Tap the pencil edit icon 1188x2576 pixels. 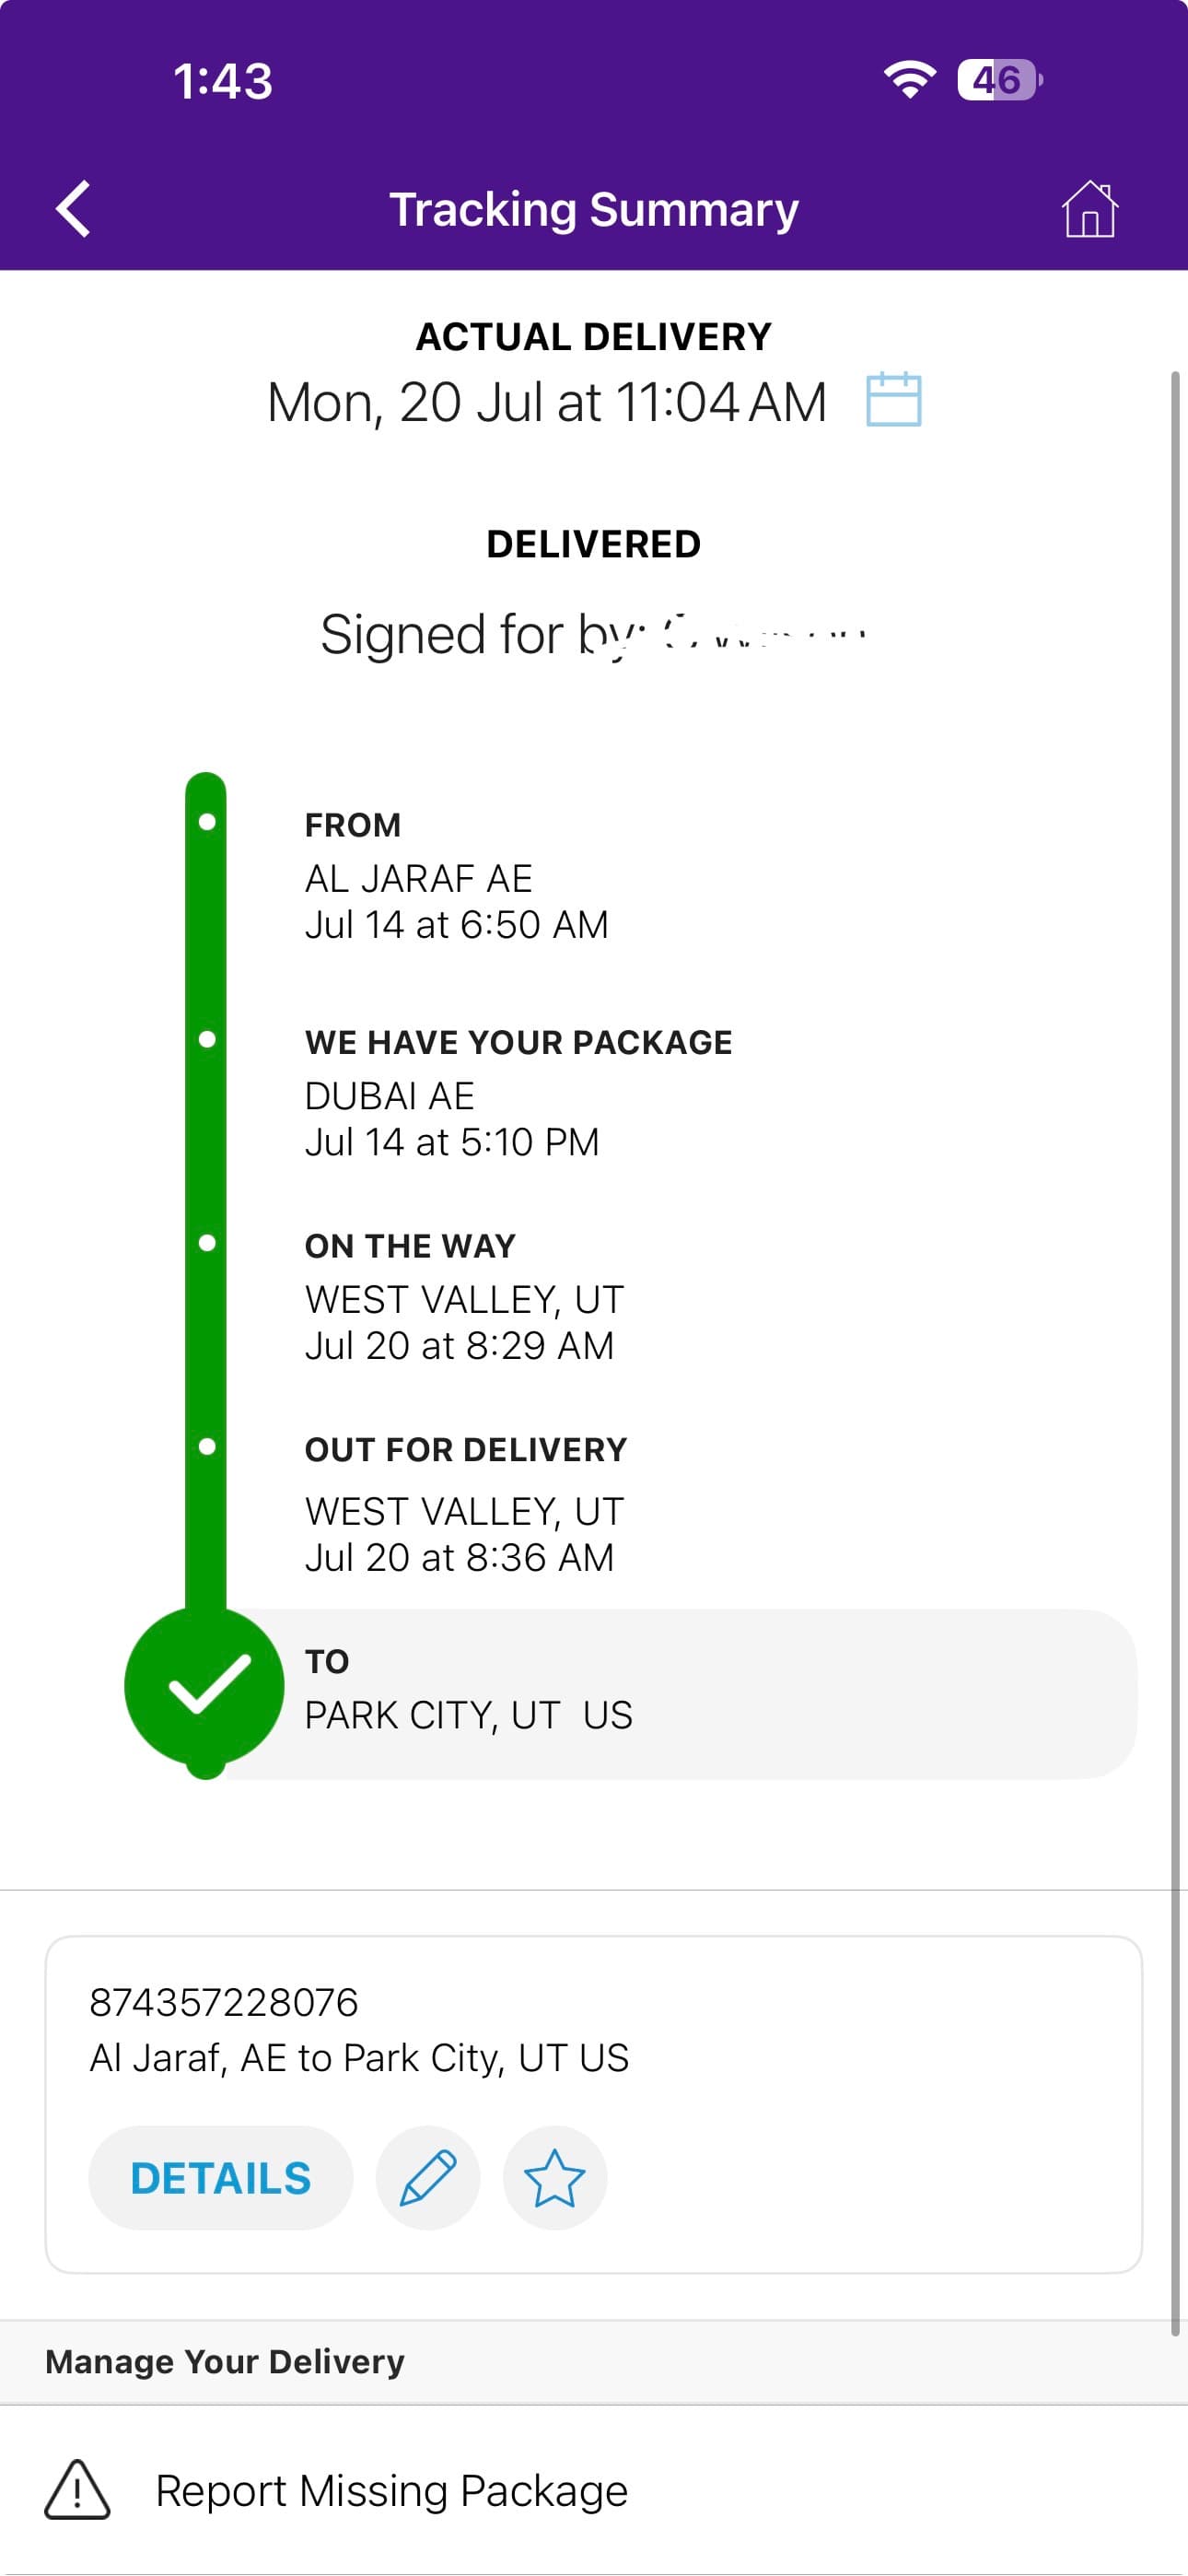428,2177
